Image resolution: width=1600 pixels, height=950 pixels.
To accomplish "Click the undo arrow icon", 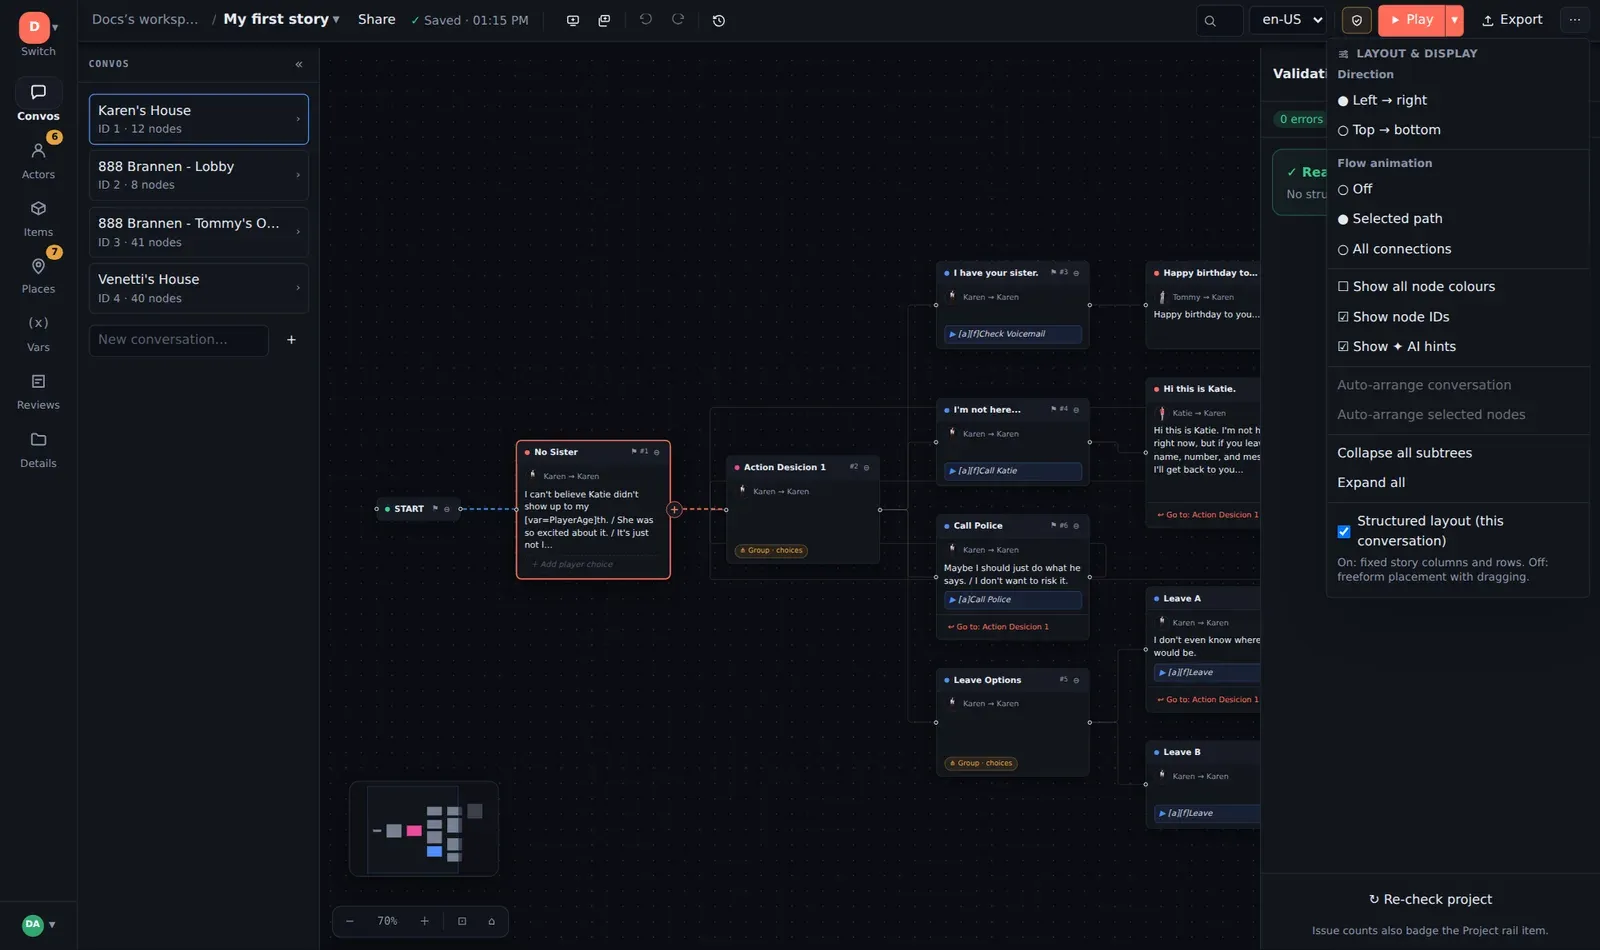I will tap(646, 20).
